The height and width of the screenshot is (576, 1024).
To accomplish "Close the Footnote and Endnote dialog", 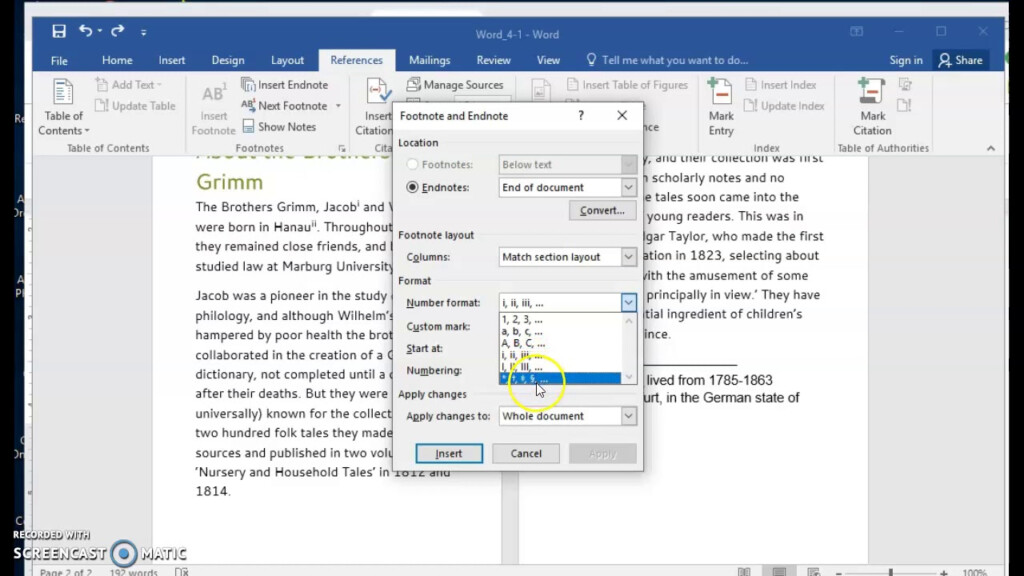I will pos(622,116).
